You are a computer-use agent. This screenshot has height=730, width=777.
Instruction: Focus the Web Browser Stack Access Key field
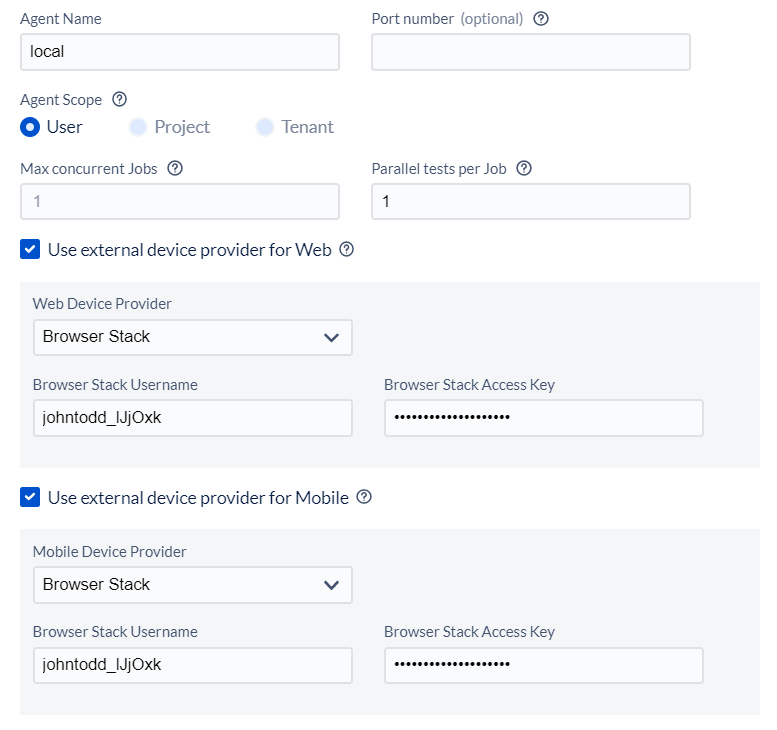coord(544,418)
